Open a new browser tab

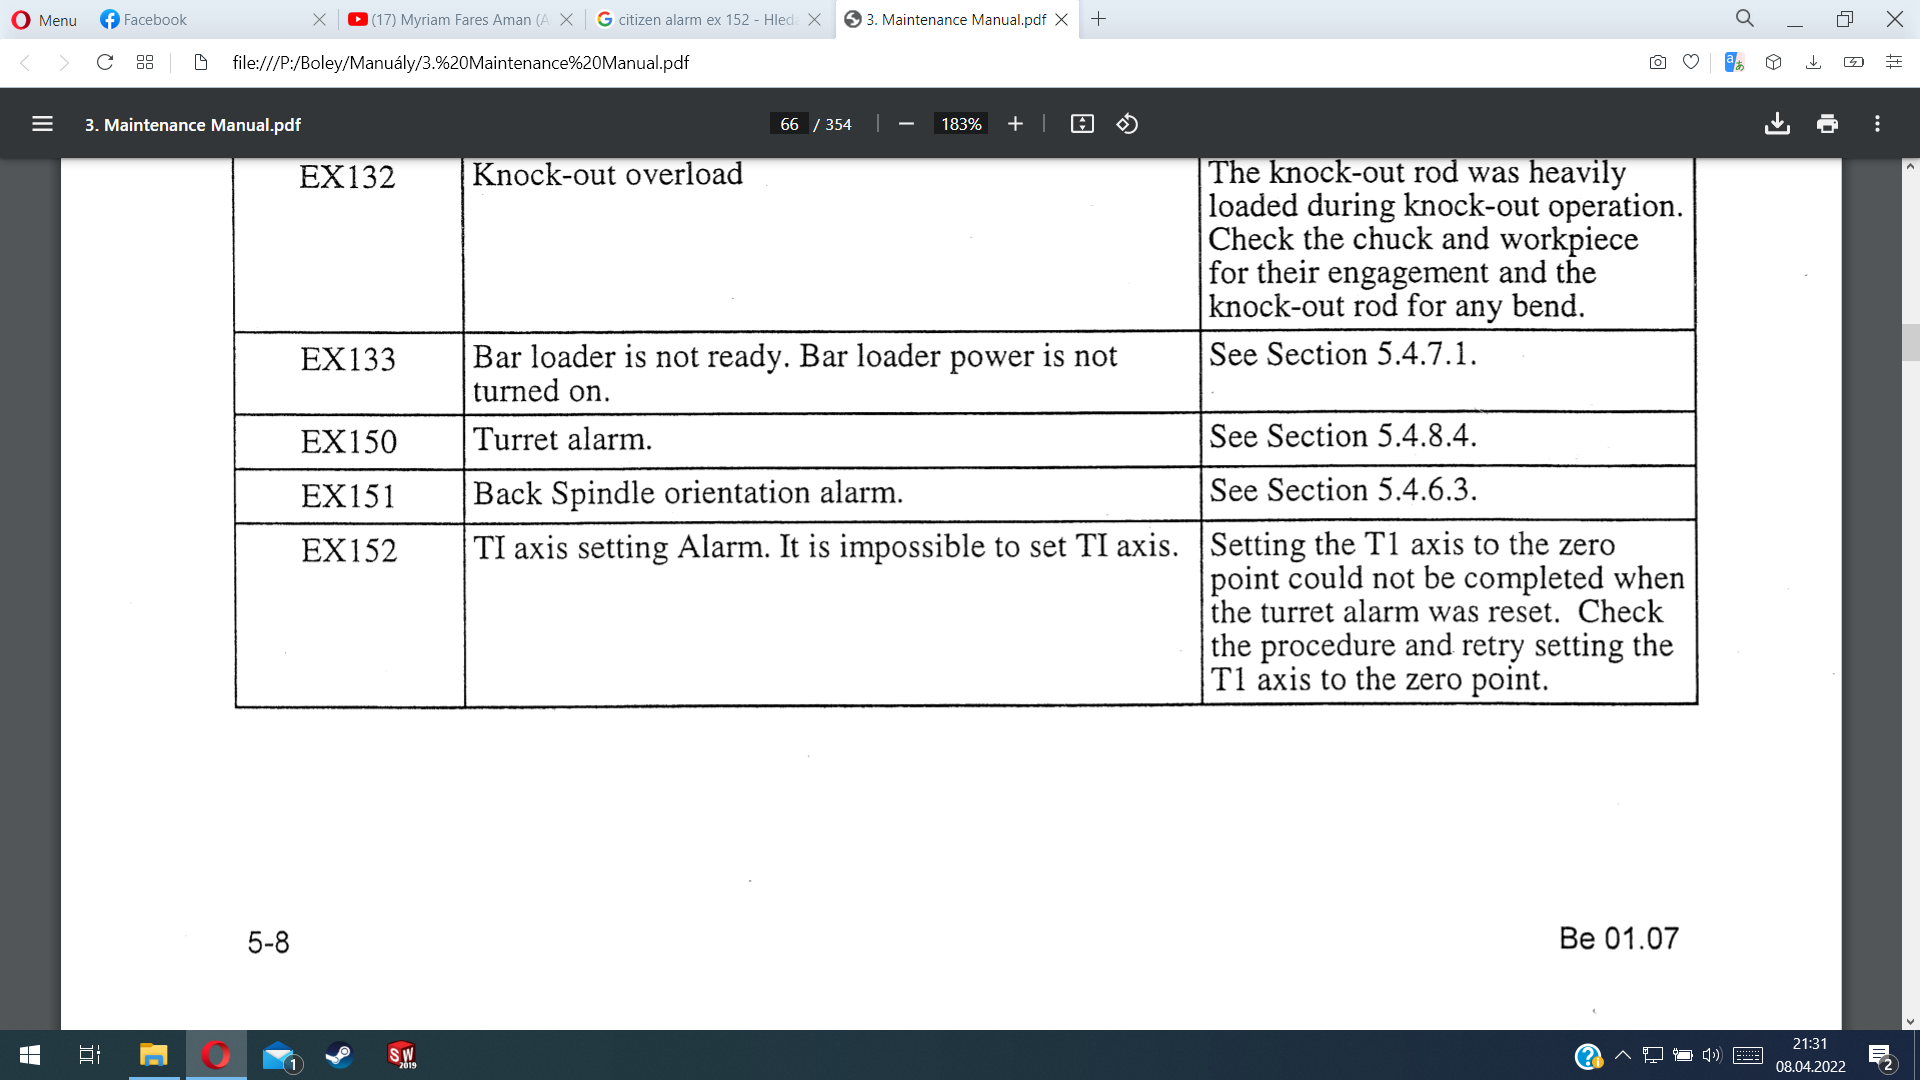coord(1098,19)
